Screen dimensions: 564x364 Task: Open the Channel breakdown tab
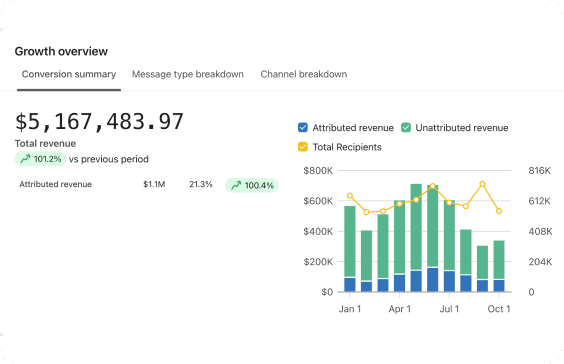(x=304, y=74)
